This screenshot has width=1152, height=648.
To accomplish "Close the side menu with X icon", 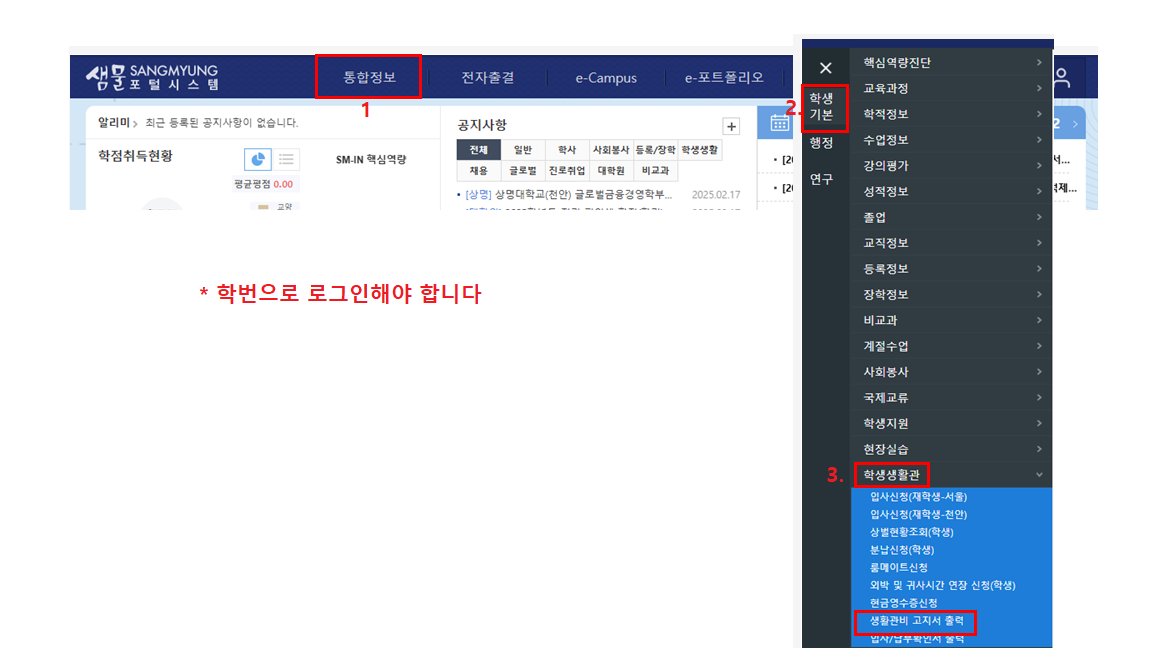I will (x=825, y=68).
